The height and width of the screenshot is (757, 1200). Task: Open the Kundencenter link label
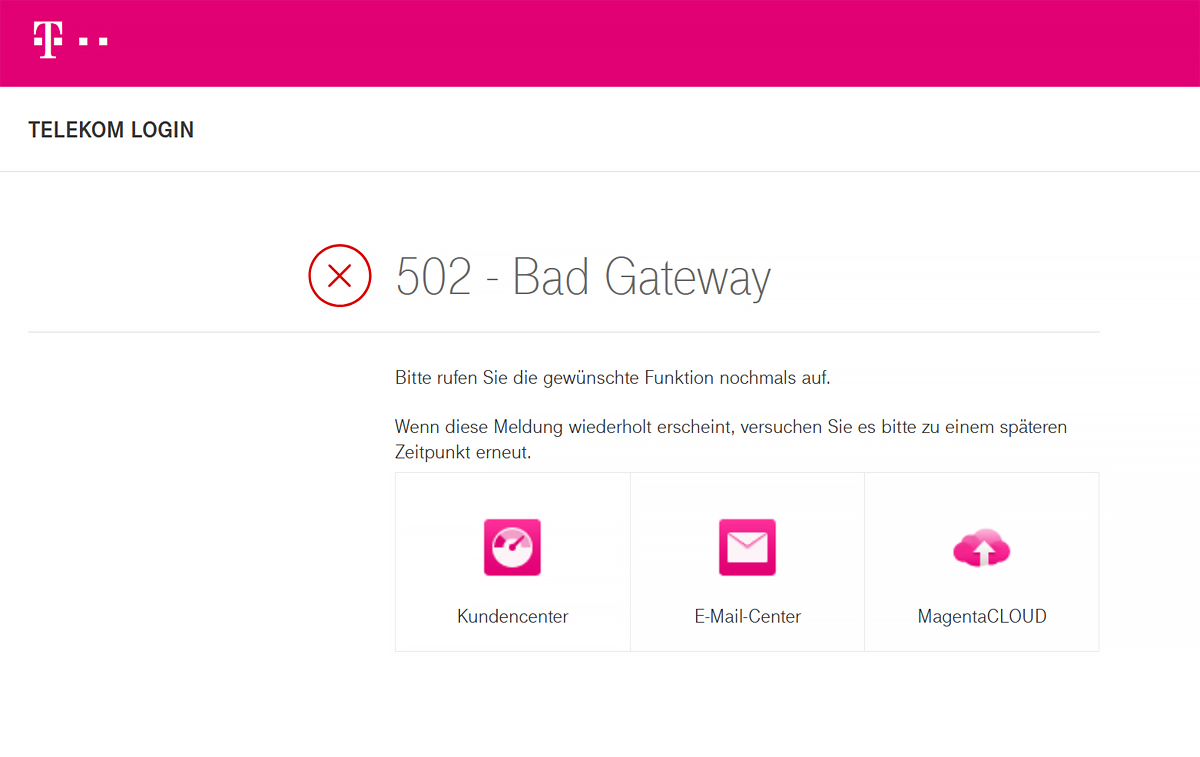pos(513,617)
